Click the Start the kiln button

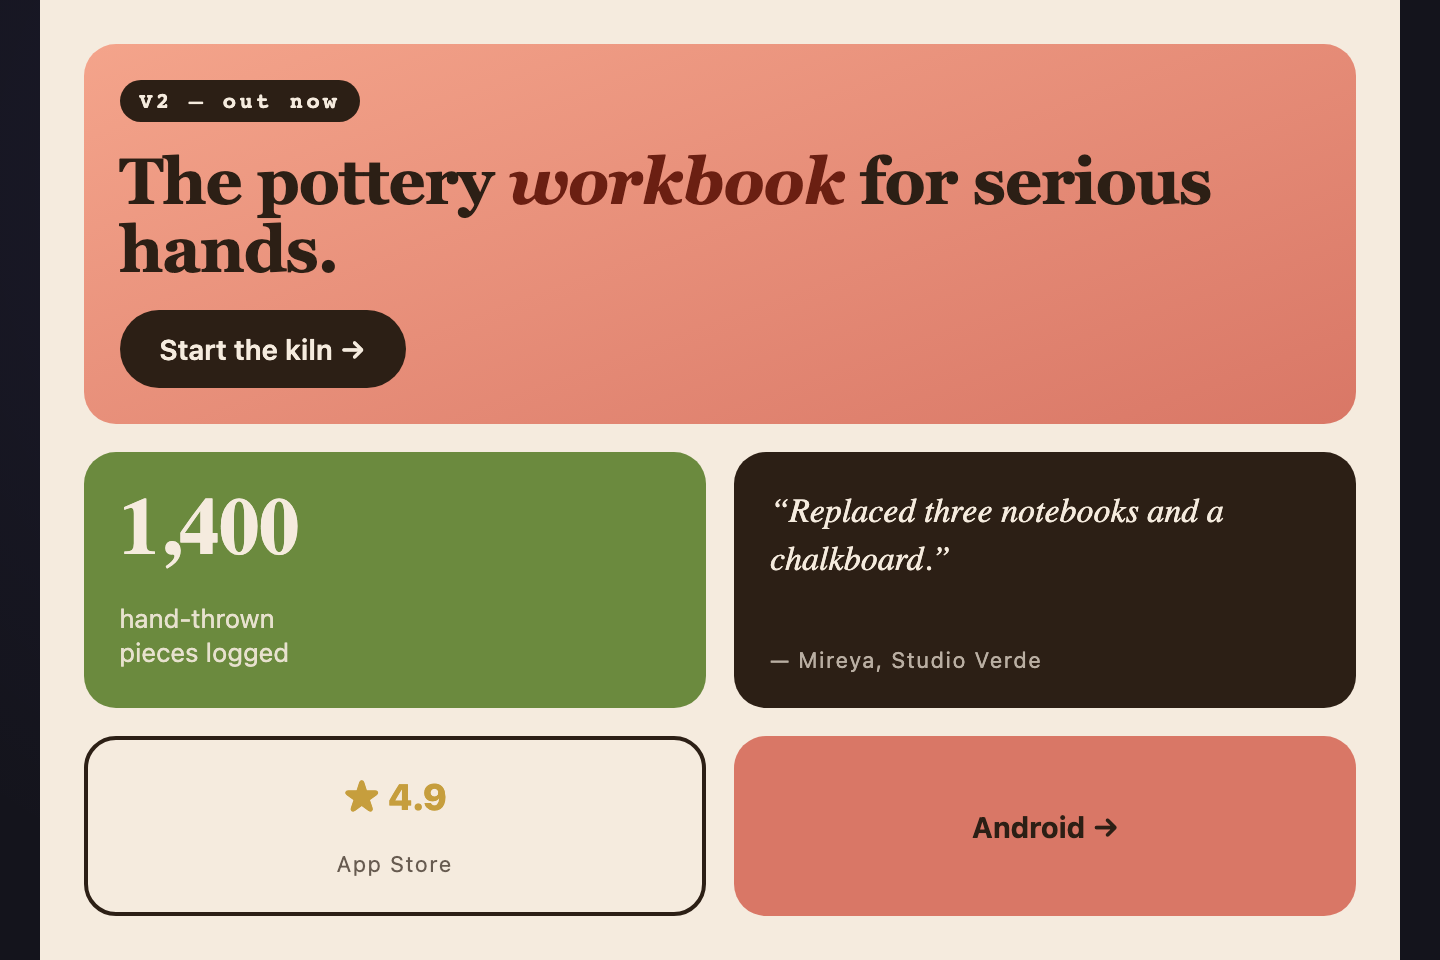[x=262, y=349]
